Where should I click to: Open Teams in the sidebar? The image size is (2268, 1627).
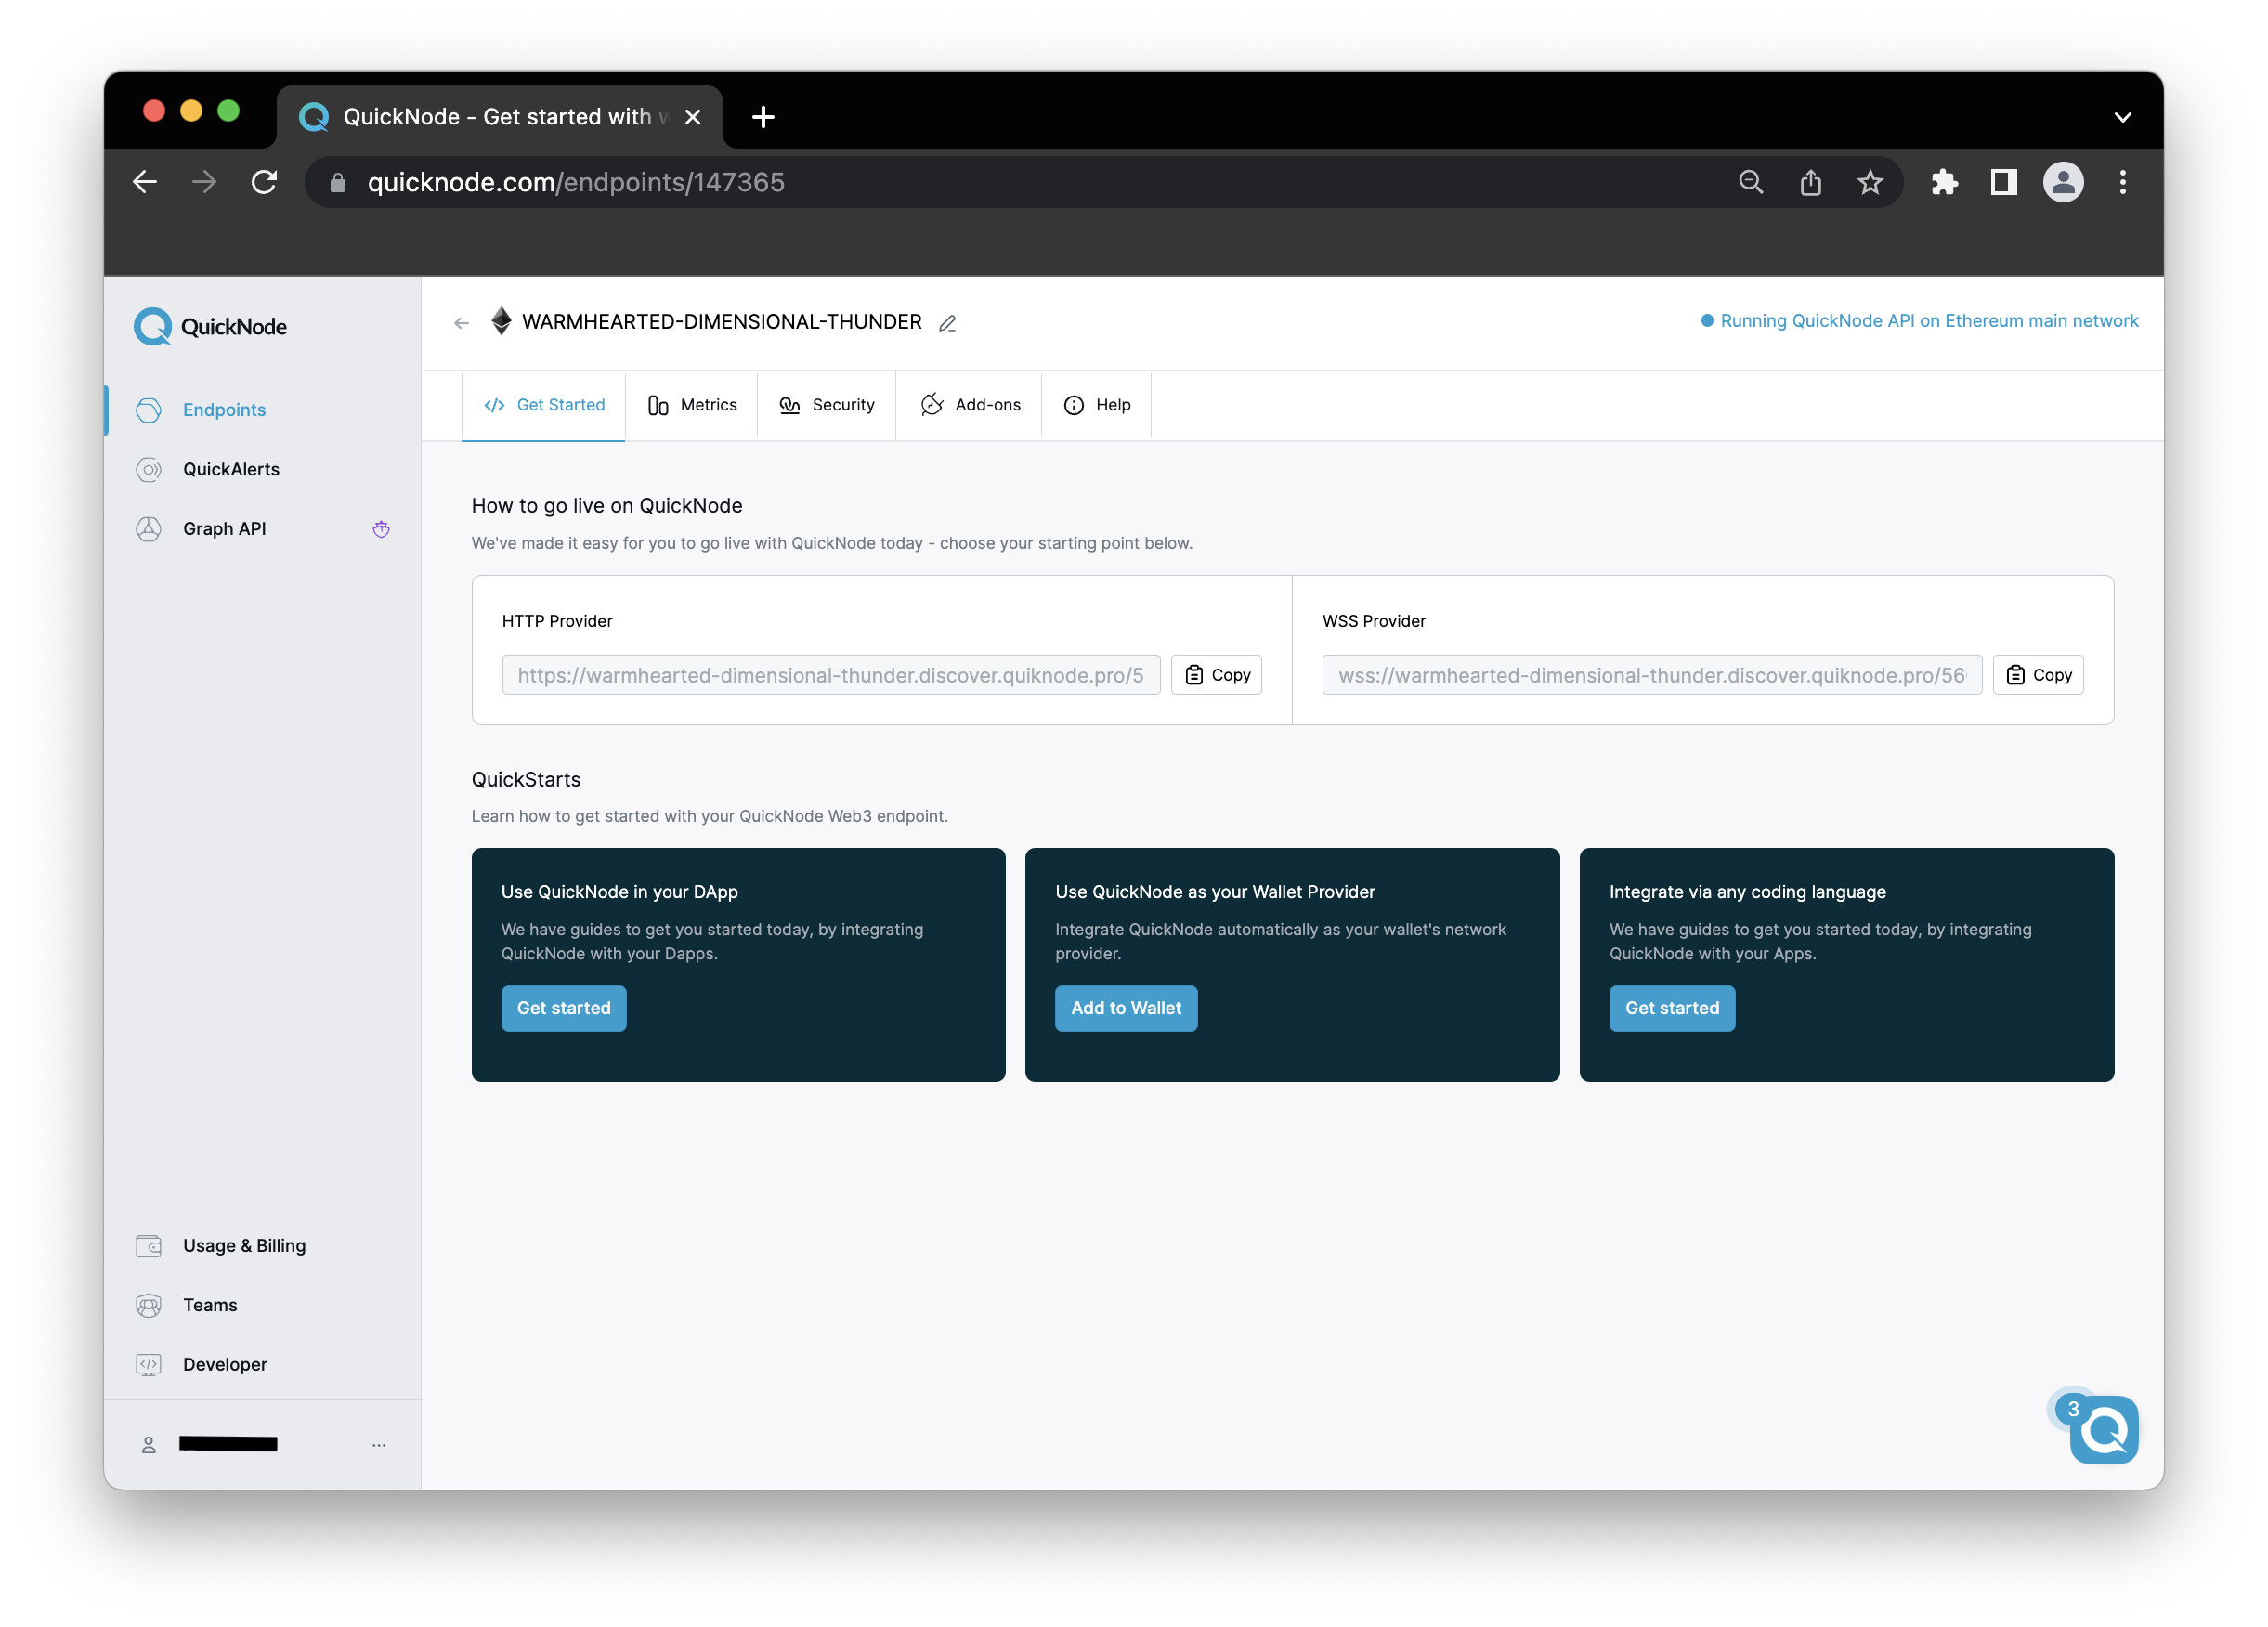[210, 1305]
